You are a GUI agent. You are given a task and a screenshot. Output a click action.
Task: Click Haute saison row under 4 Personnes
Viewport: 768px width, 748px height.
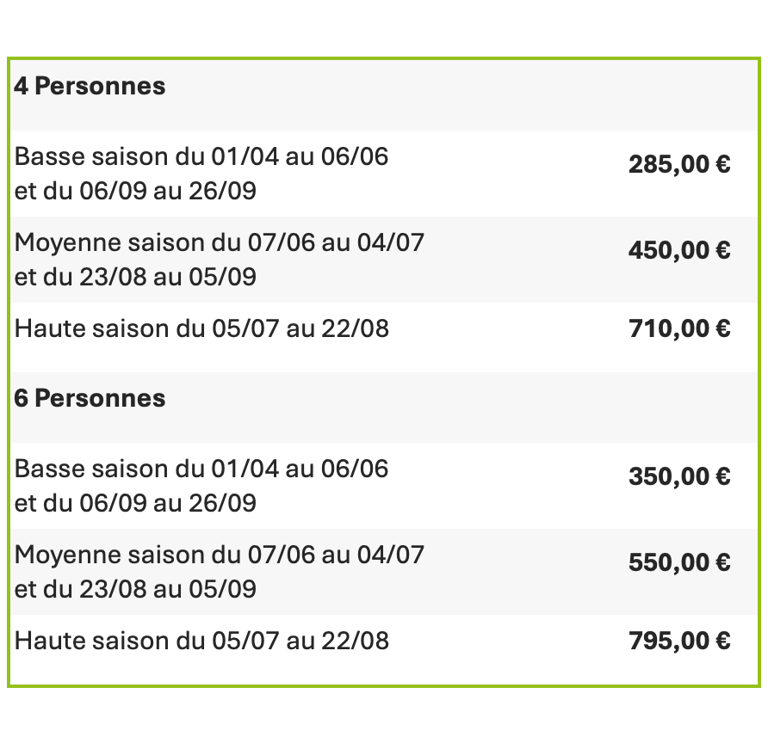[201, 329]
